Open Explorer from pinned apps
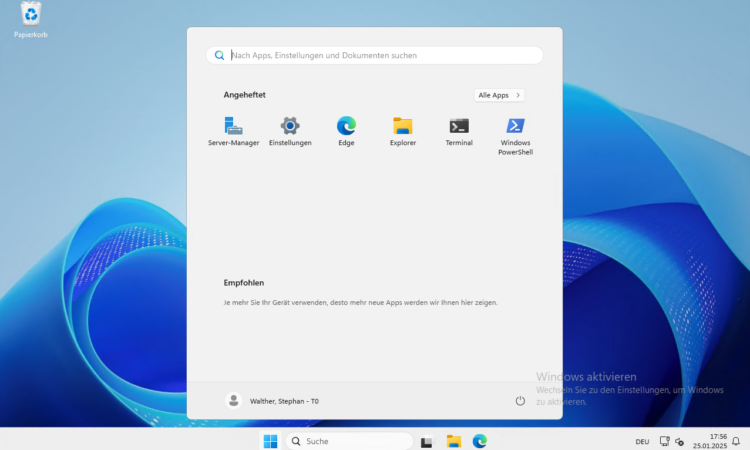The height and width of the screenshot is (450, 750). (x=403, y=131)
